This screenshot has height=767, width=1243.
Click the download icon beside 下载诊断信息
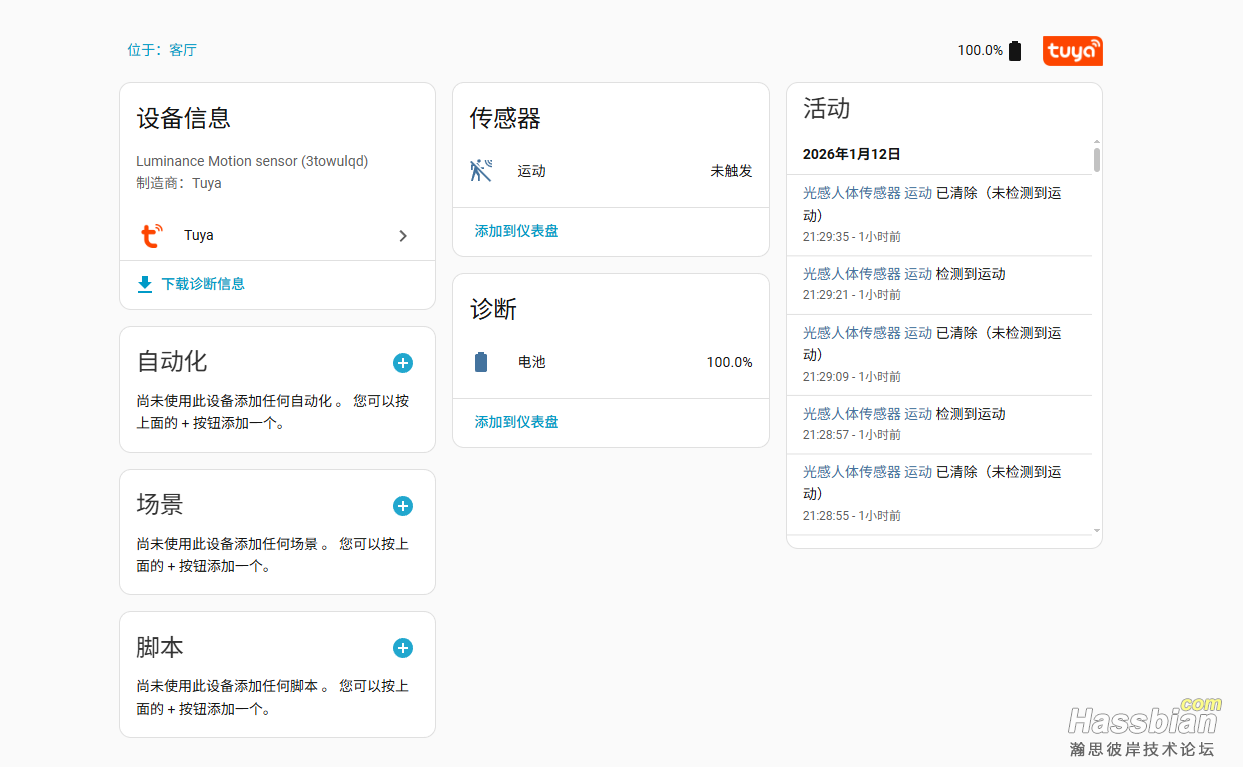(145, 284)
